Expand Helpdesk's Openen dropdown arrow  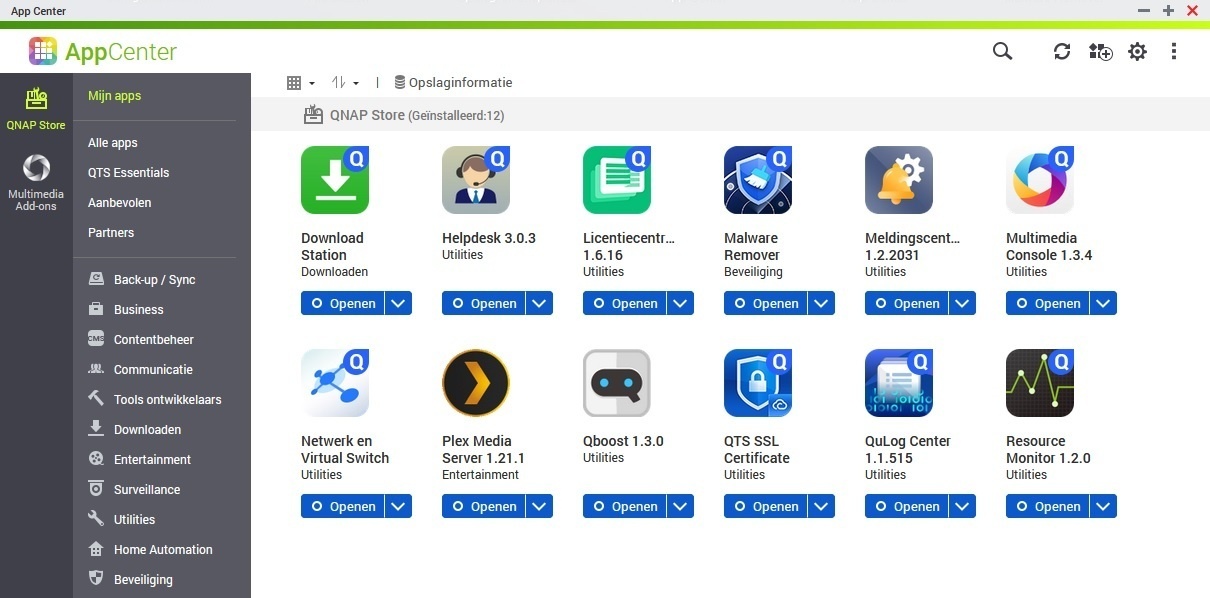pos(540,303)
